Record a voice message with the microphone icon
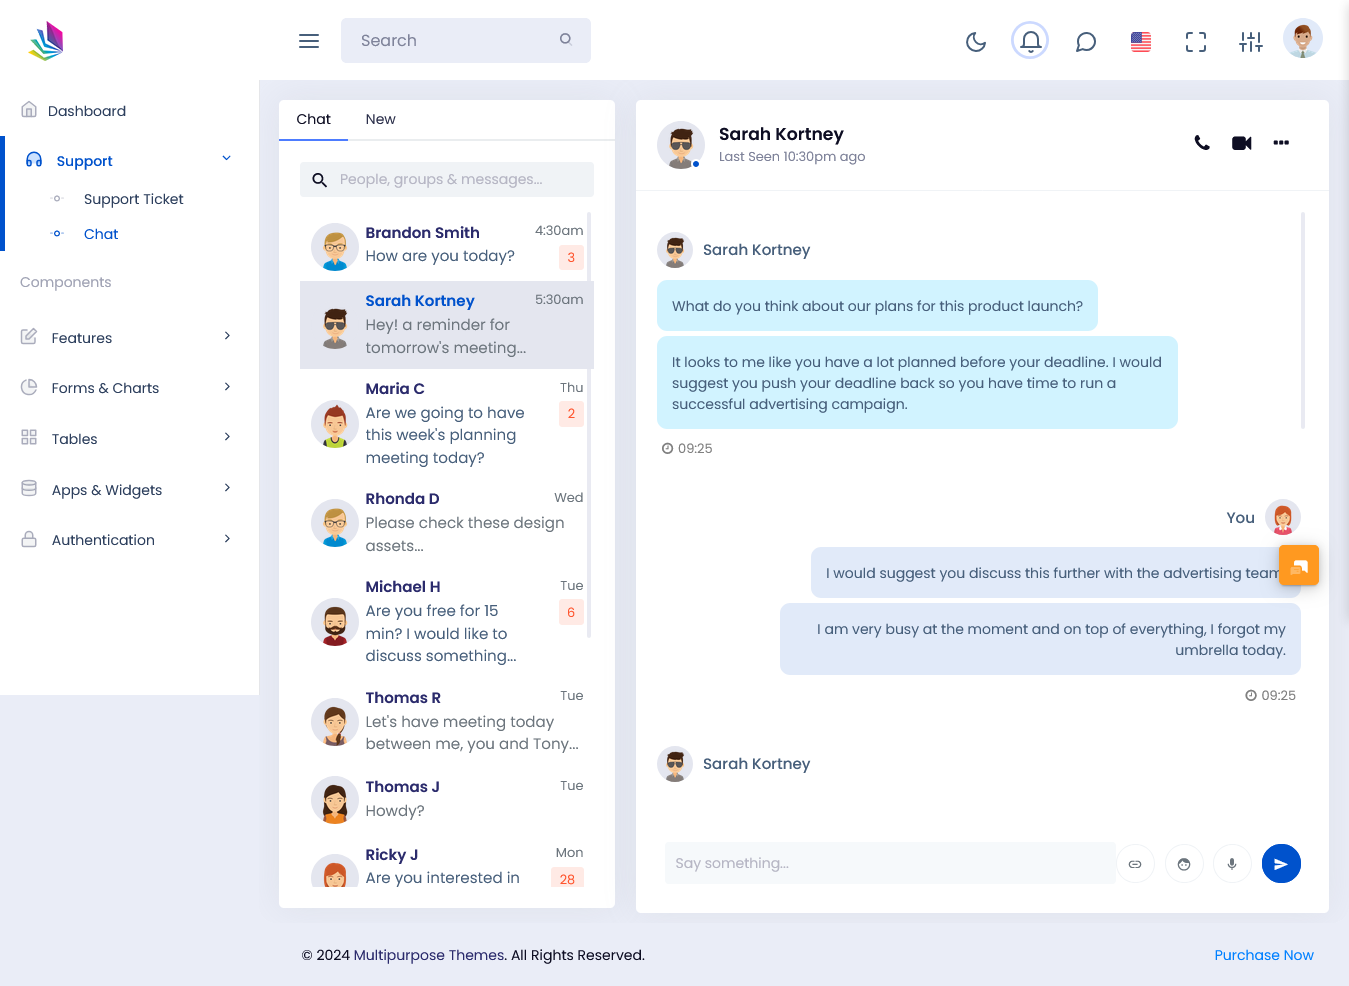 (x=1232, y=863)
